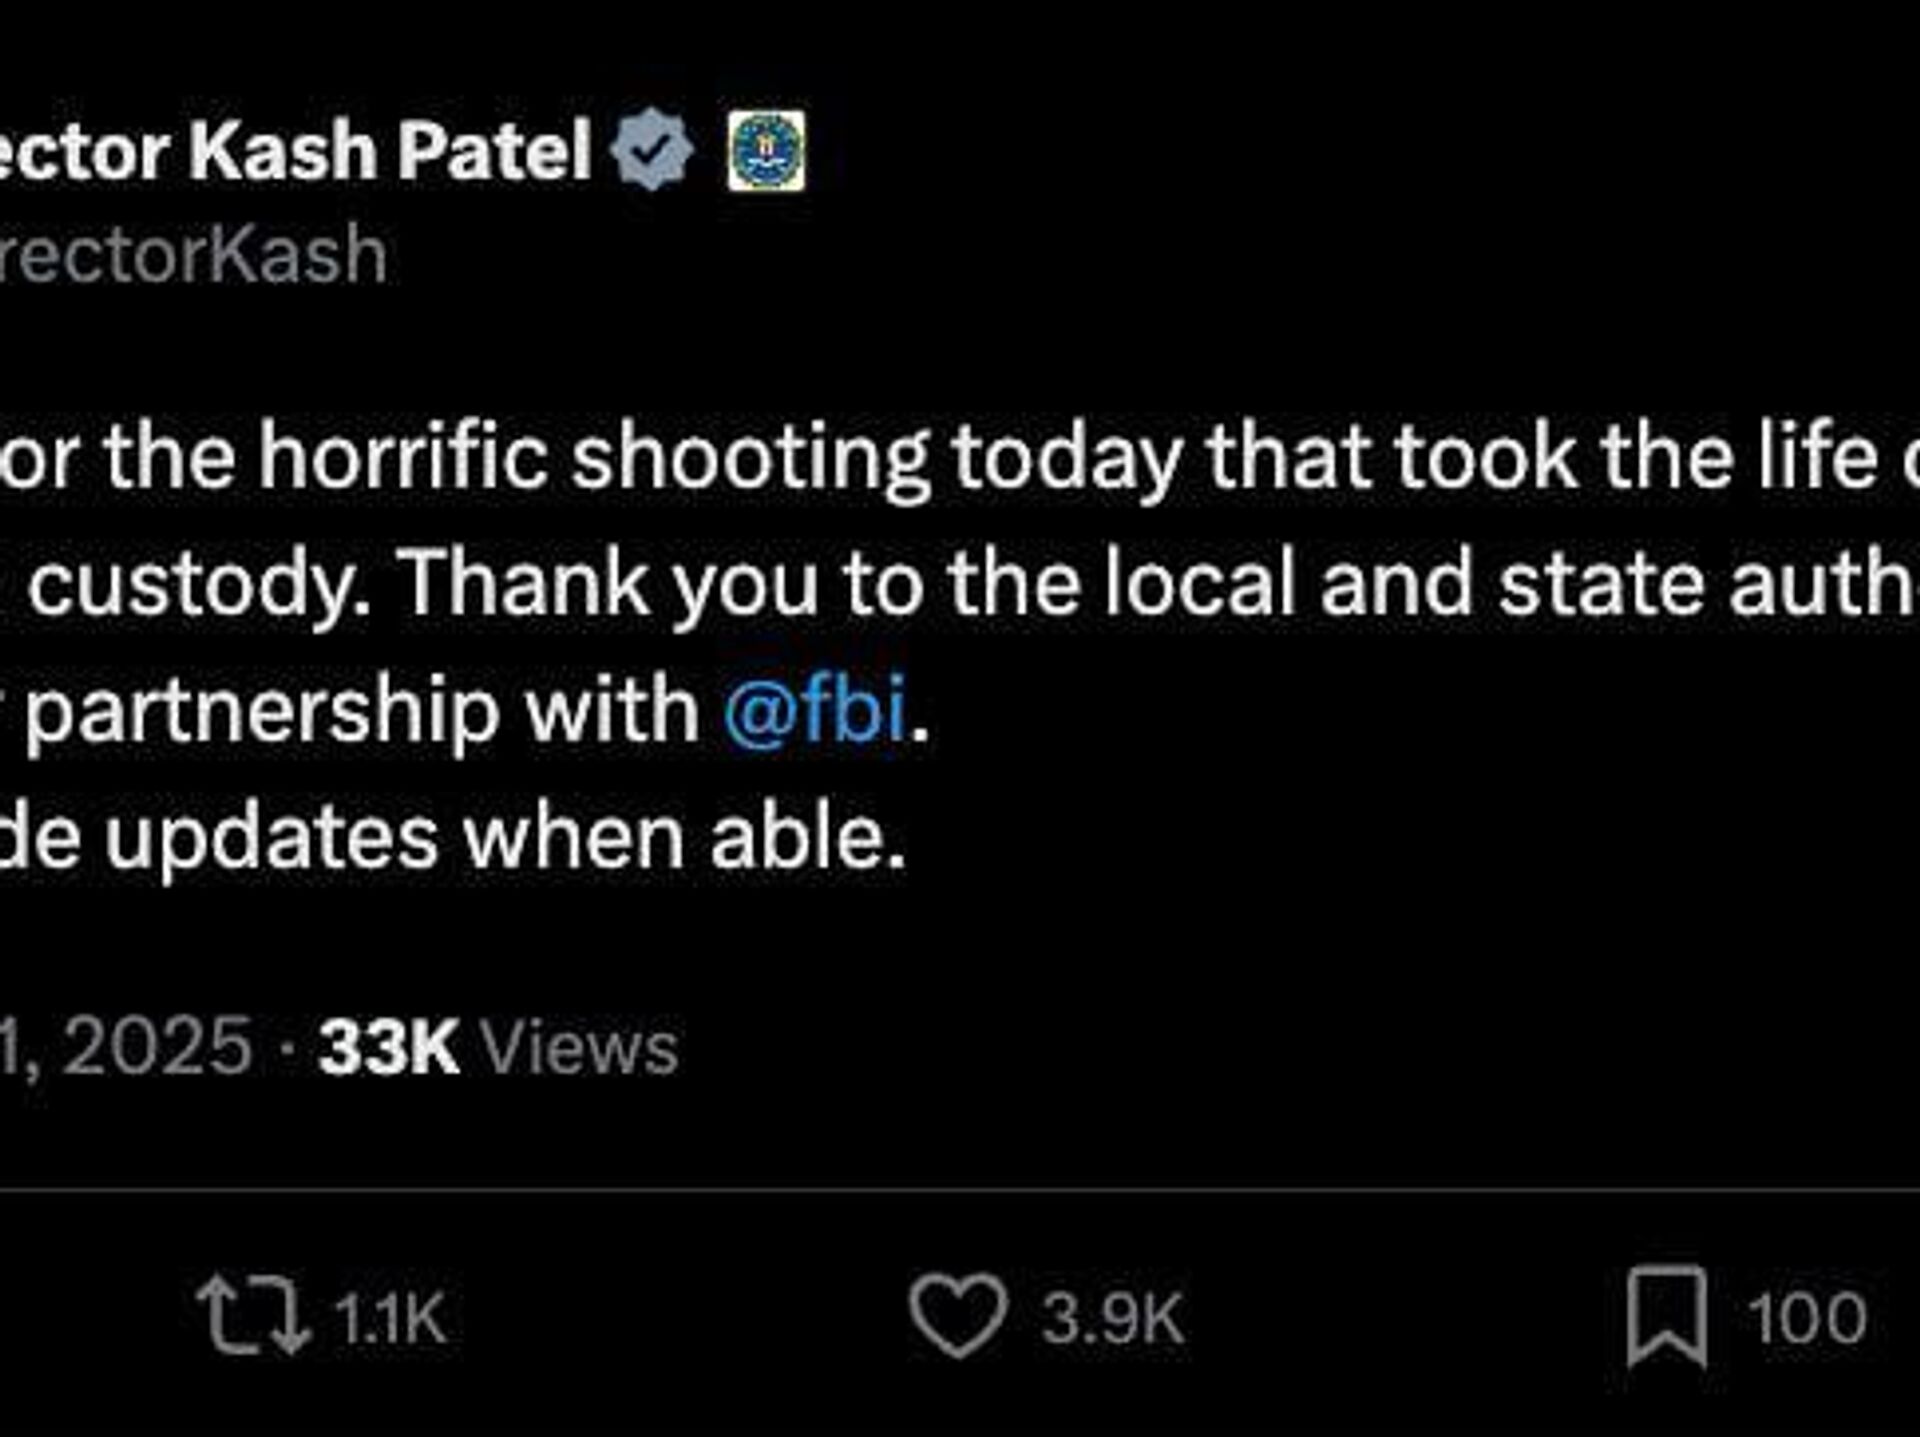
Task: Click the 33K view count number
Action: click(388, 1048)
